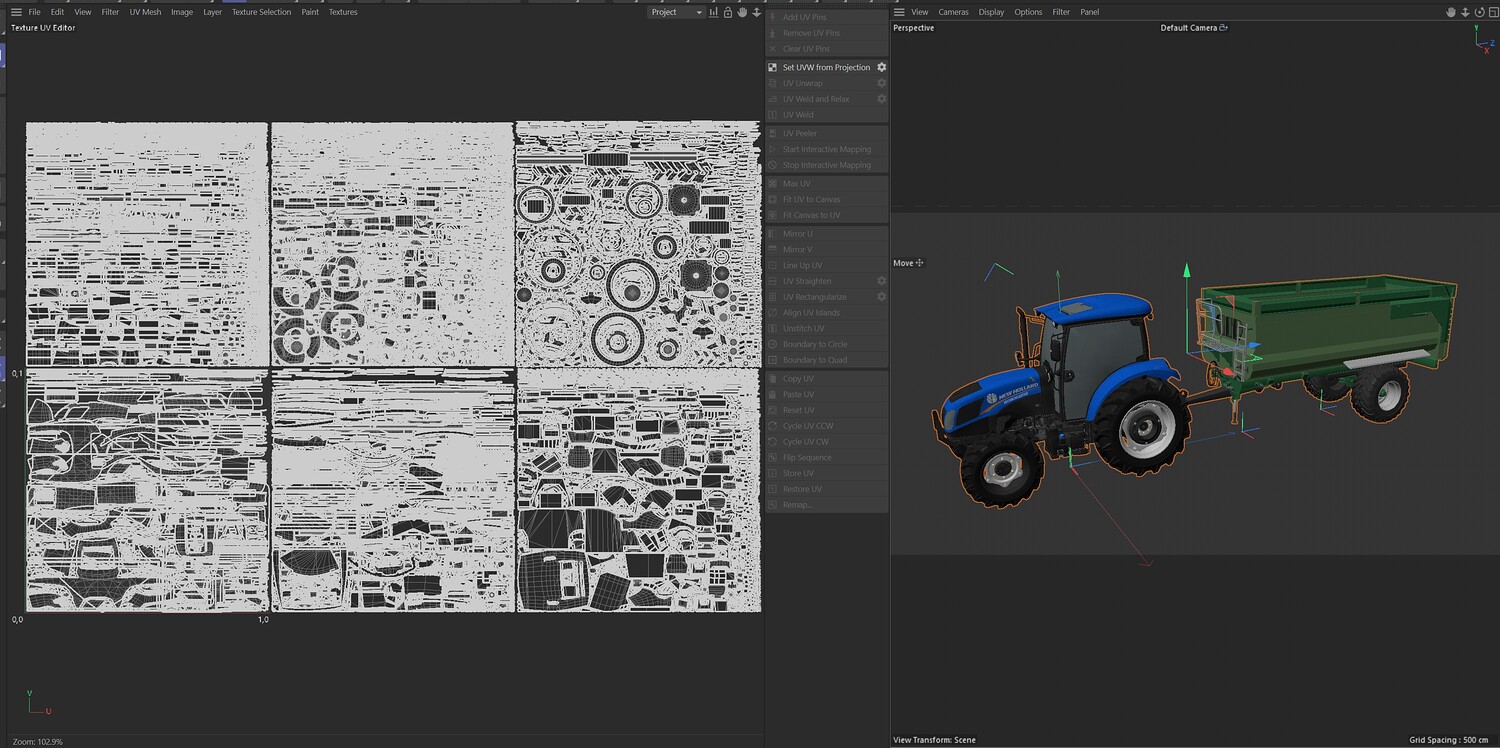
Task: Click the Flip Sequence icon
Action: pos(773,458)
